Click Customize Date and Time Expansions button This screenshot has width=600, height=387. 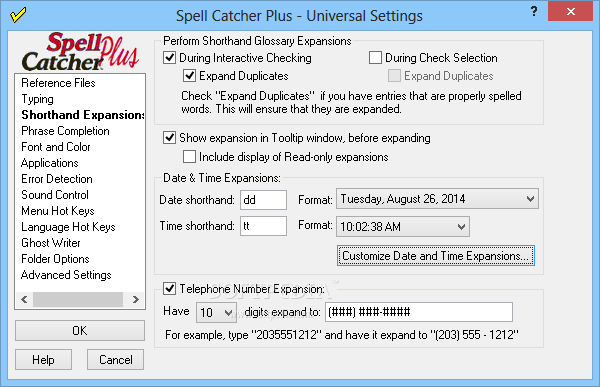click(x=436, y=256)
